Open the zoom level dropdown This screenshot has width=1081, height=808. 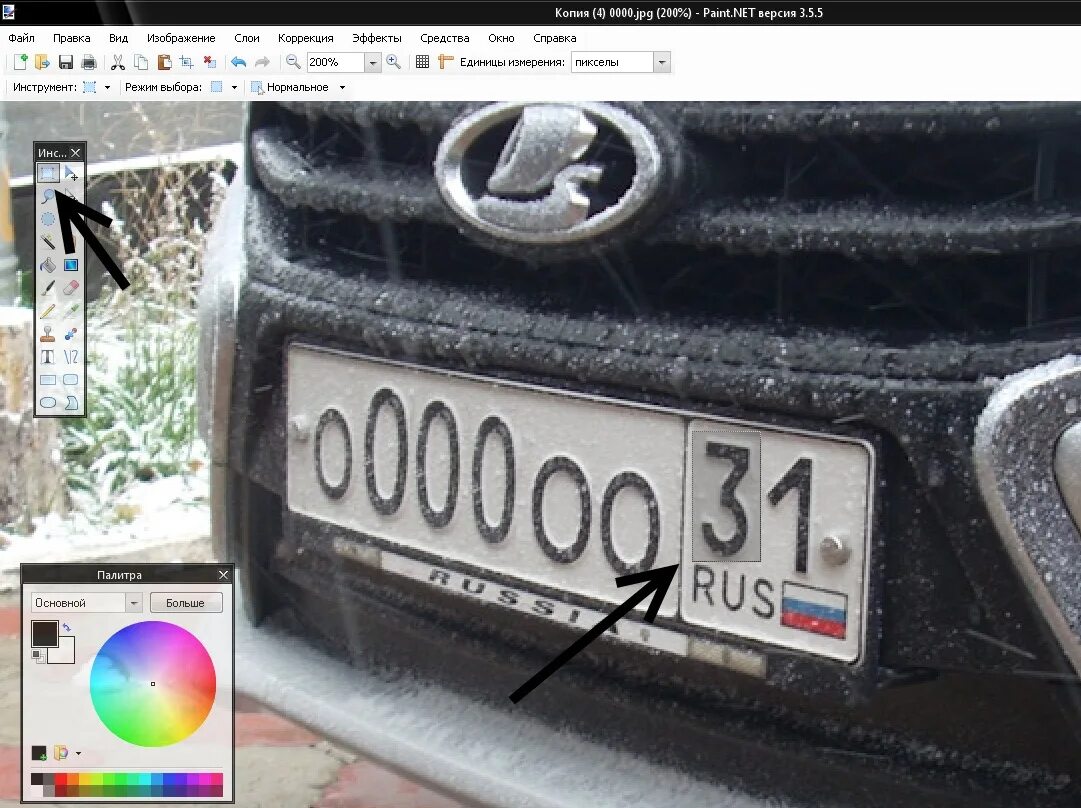click(372, 63)
